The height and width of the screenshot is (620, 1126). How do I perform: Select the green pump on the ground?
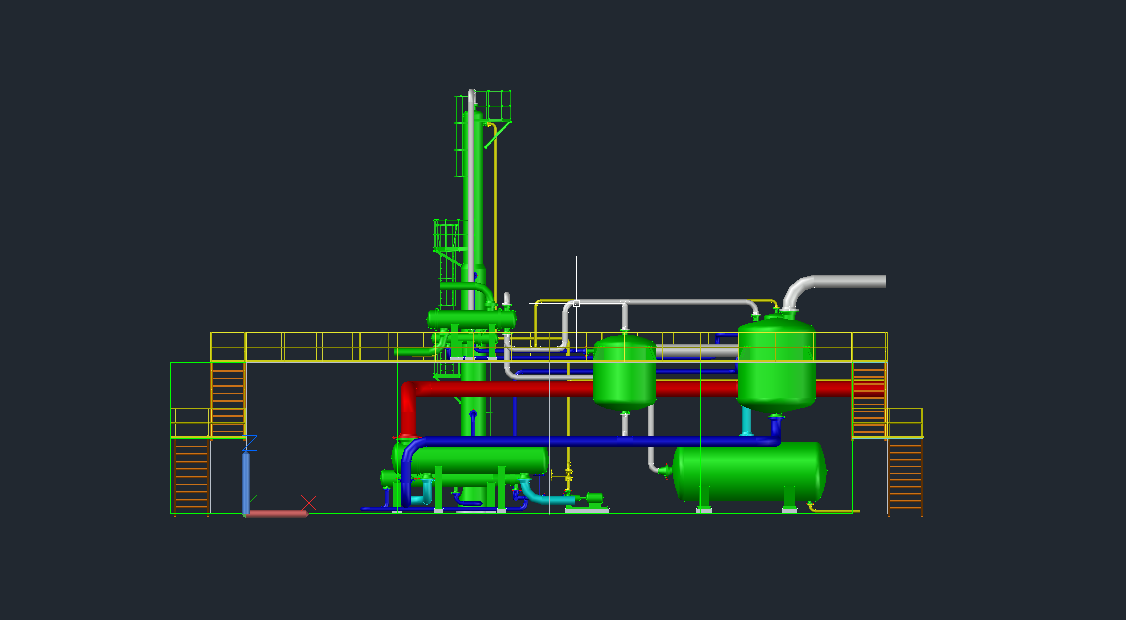pyautogui.click(x=592, y=499)
